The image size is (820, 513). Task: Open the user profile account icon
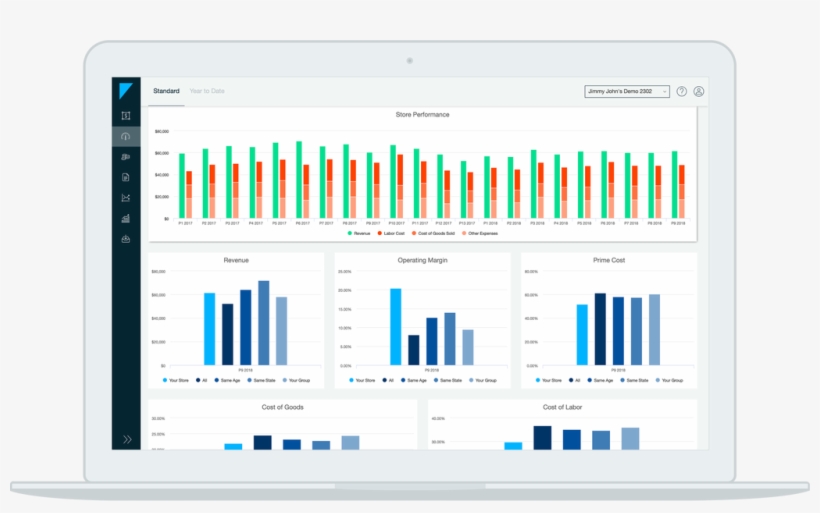[699, 91]
